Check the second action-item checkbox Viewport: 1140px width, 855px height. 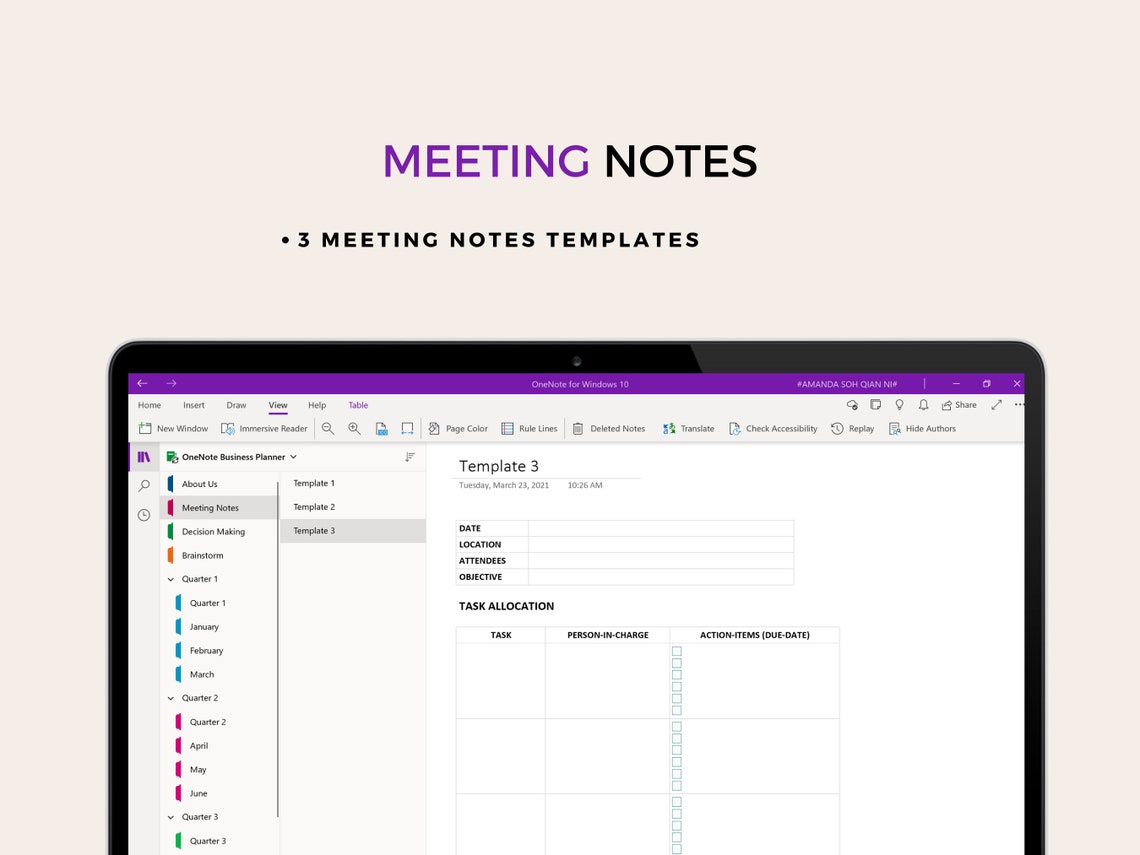pyautogui.click(x=677, y=661)
